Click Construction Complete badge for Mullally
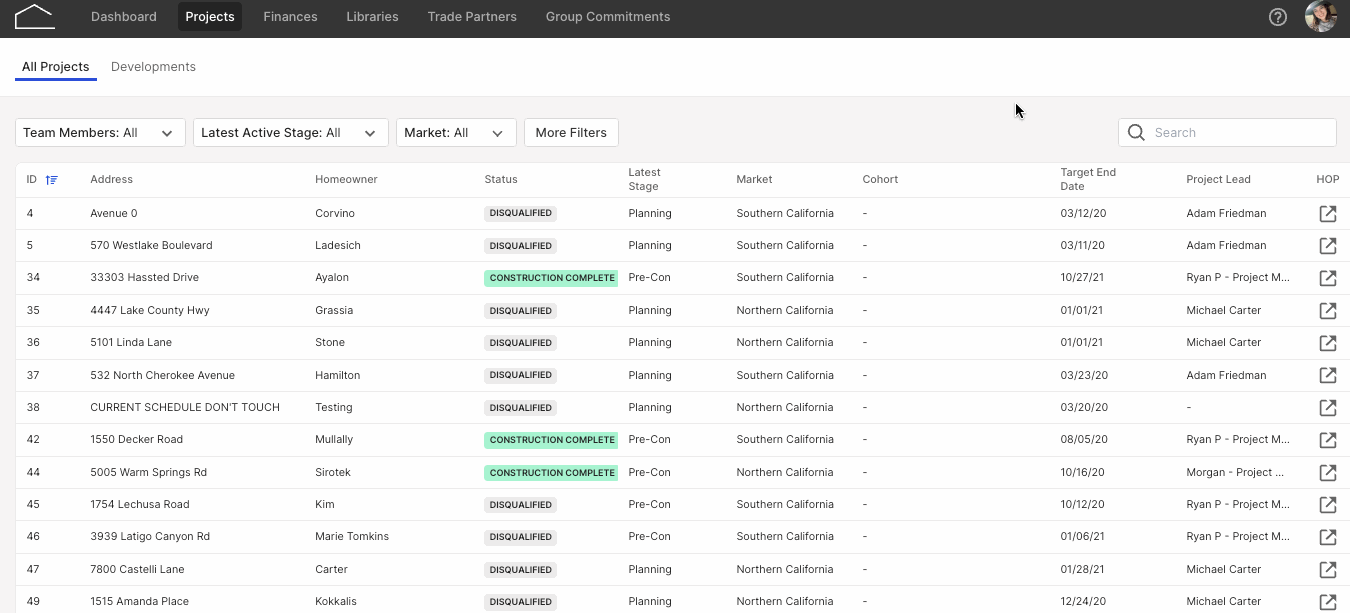This screenshot has height=613, width=1350. click(551, 440)
